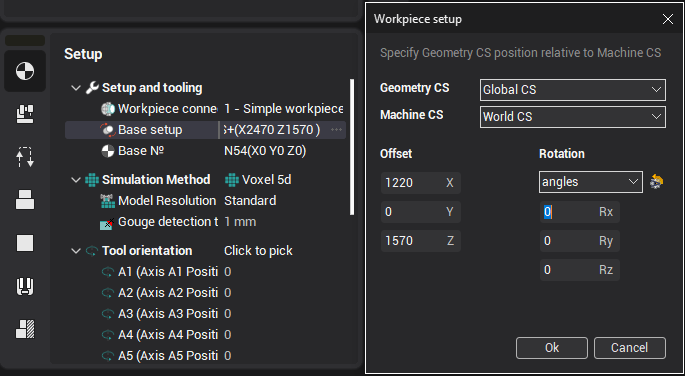Click the rotation reset icon next to angles

pyautogui.click(x=656, y=181)
